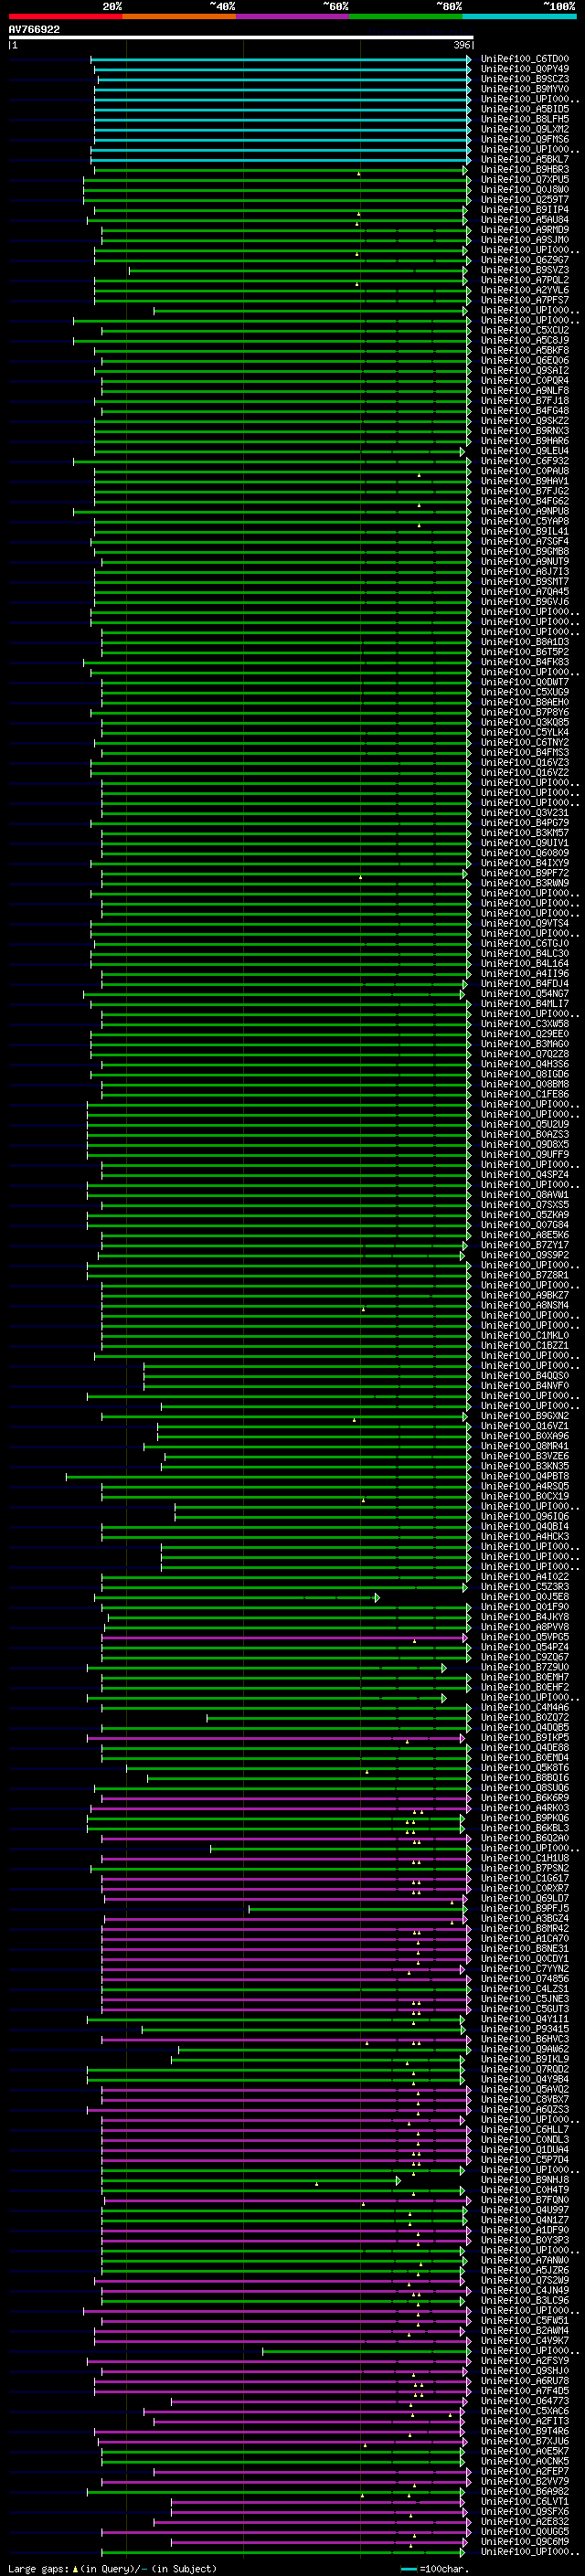This screenshot has width=585, height=2576.
Task: Click the purple ~60% identity color segment
Action: pyautogui.click(x=293, y=16)
